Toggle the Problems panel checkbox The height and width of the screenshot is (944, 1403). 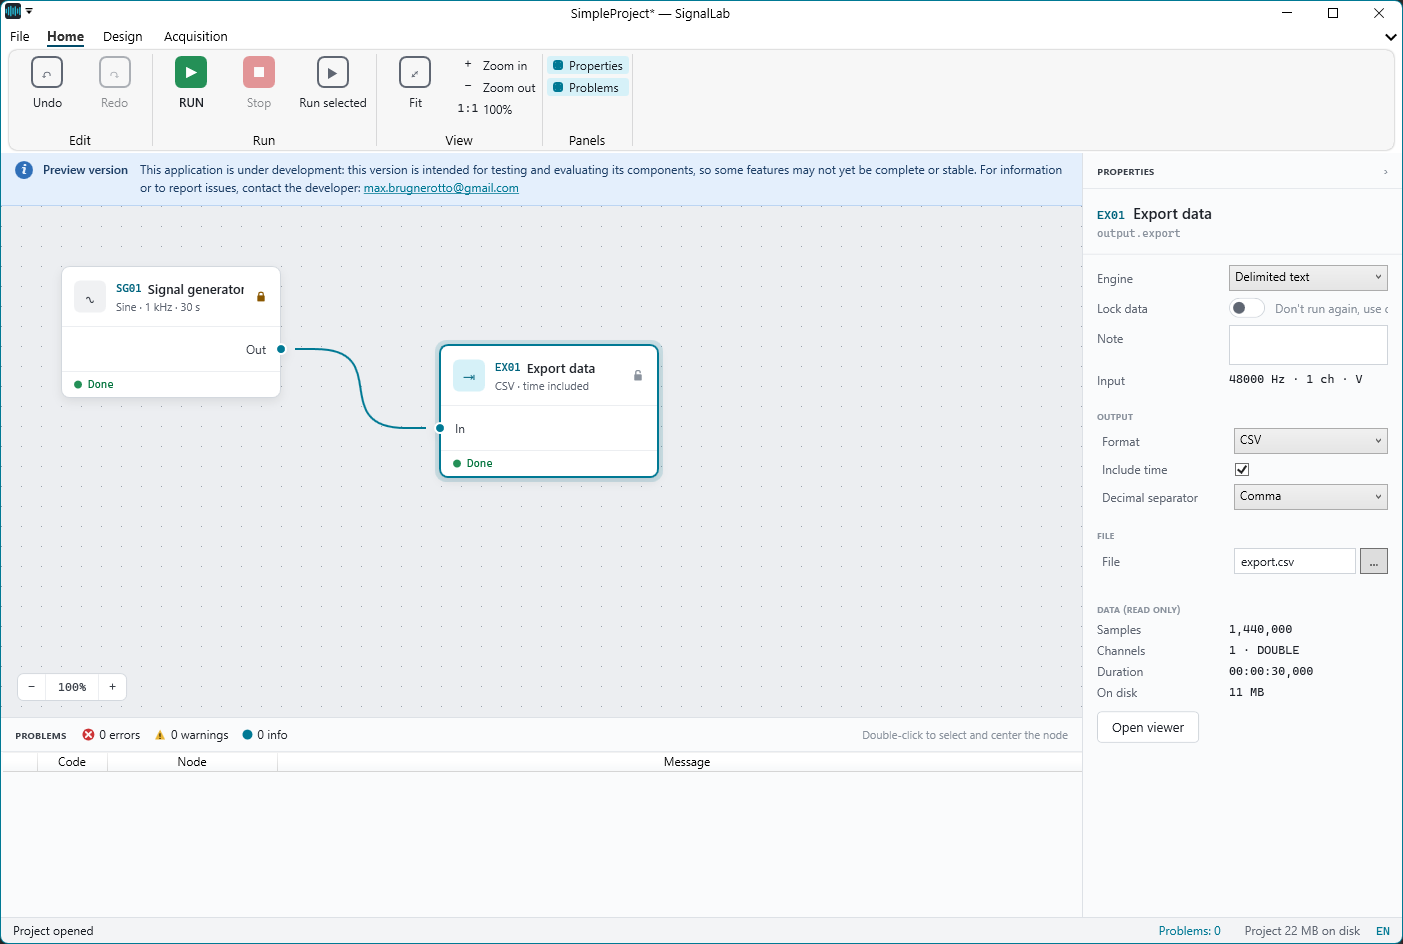pos(558,88)
